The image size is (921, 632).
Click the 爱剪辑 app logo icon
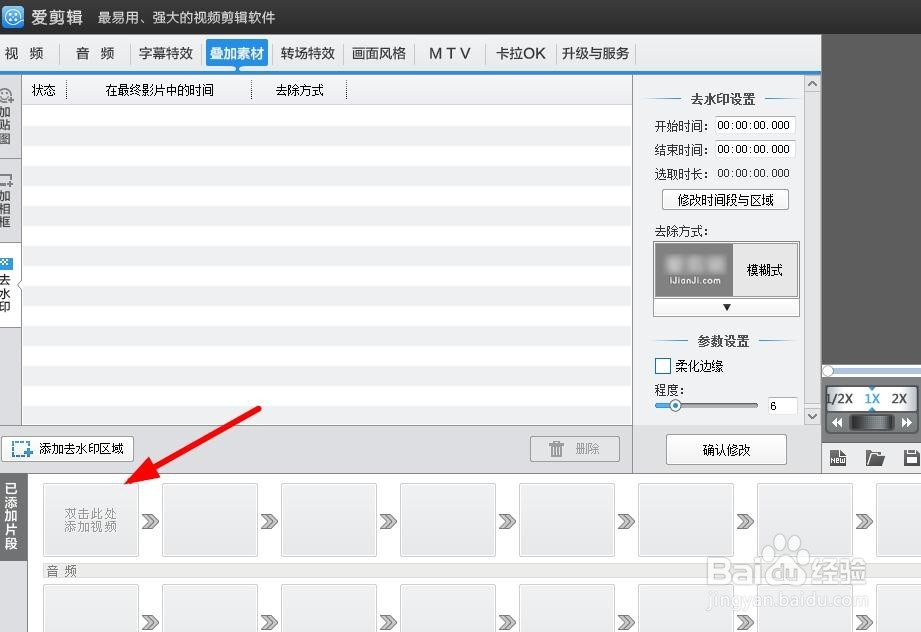click(12, 16)
